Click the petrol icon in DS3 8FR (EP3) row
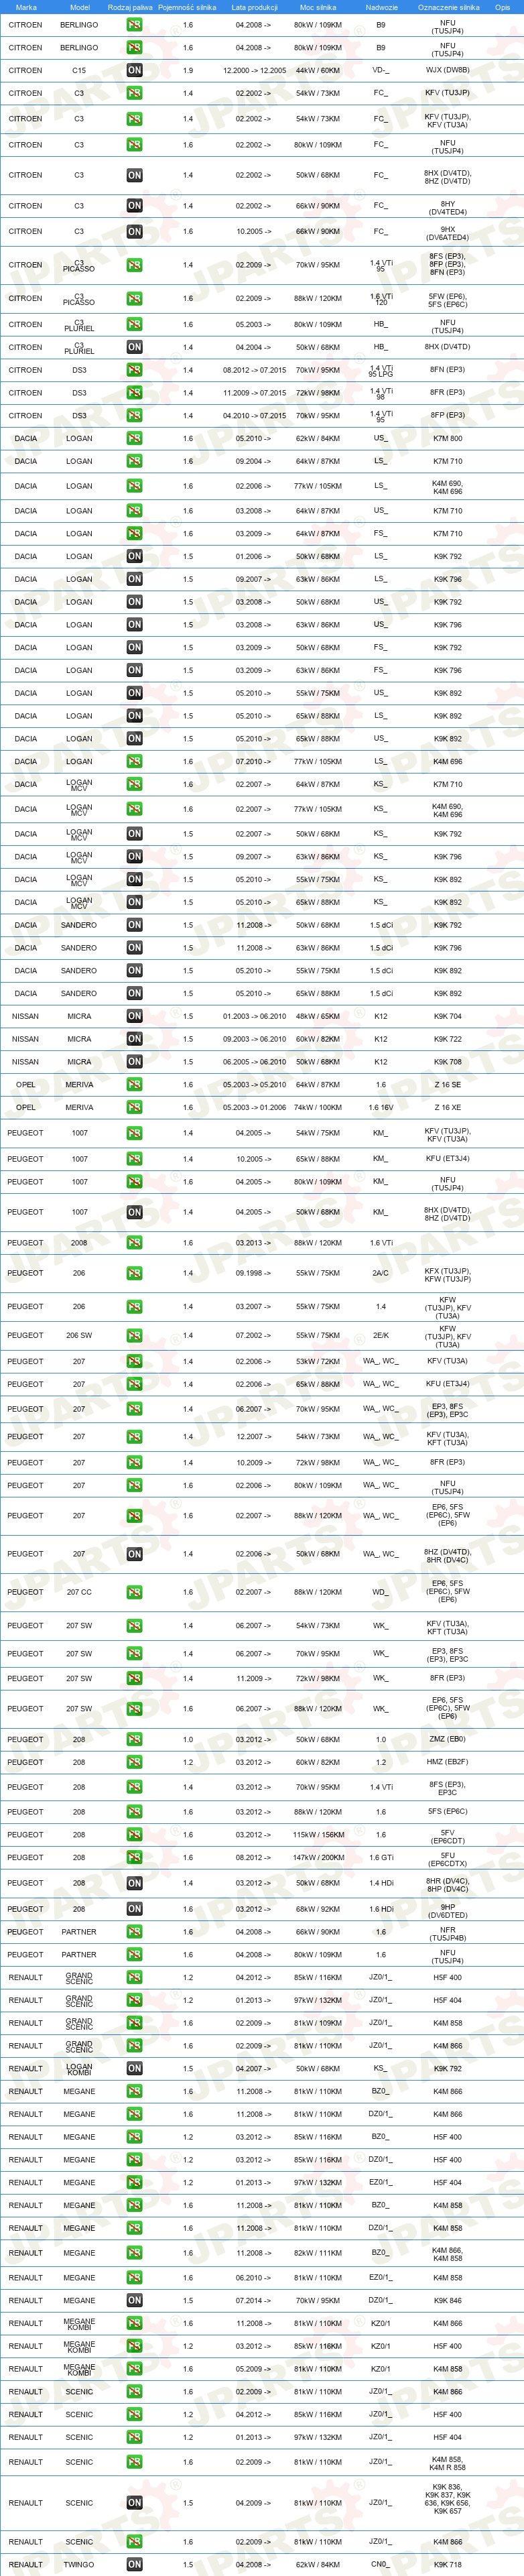524x2576 pixels. [x=134, y=393]
